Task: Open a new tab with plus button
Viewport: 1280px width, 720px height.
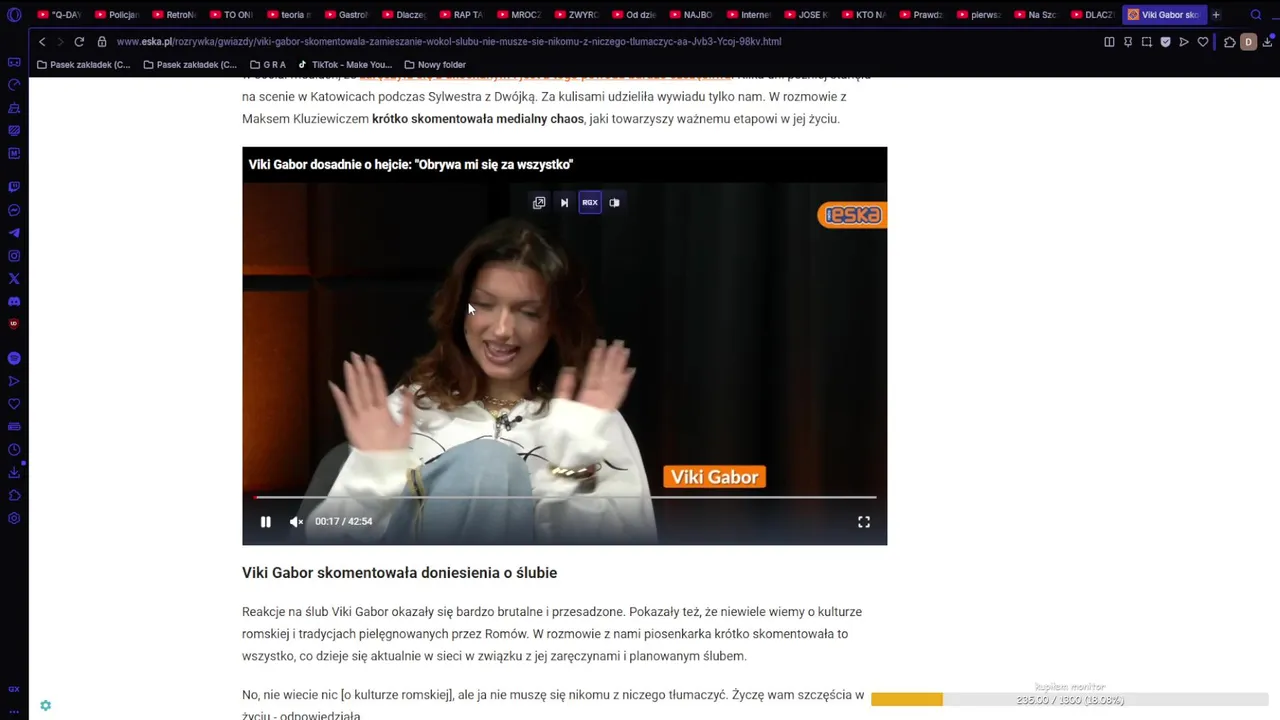Action: [x=1216, y=15]
